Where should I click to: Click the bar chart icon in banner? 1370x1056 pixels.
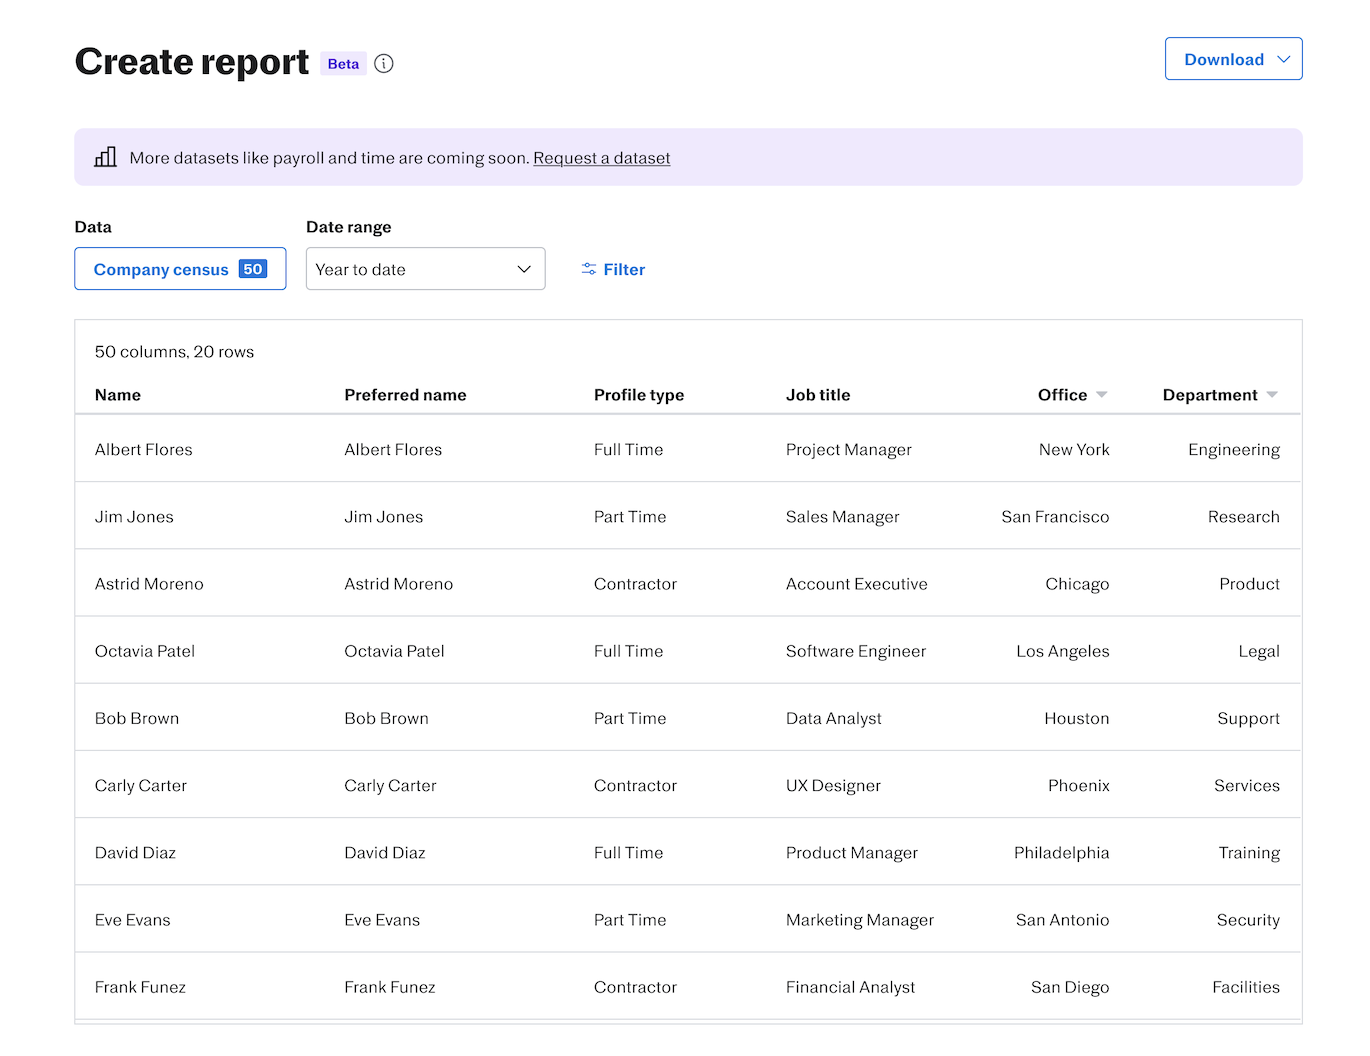click(105, 157)
